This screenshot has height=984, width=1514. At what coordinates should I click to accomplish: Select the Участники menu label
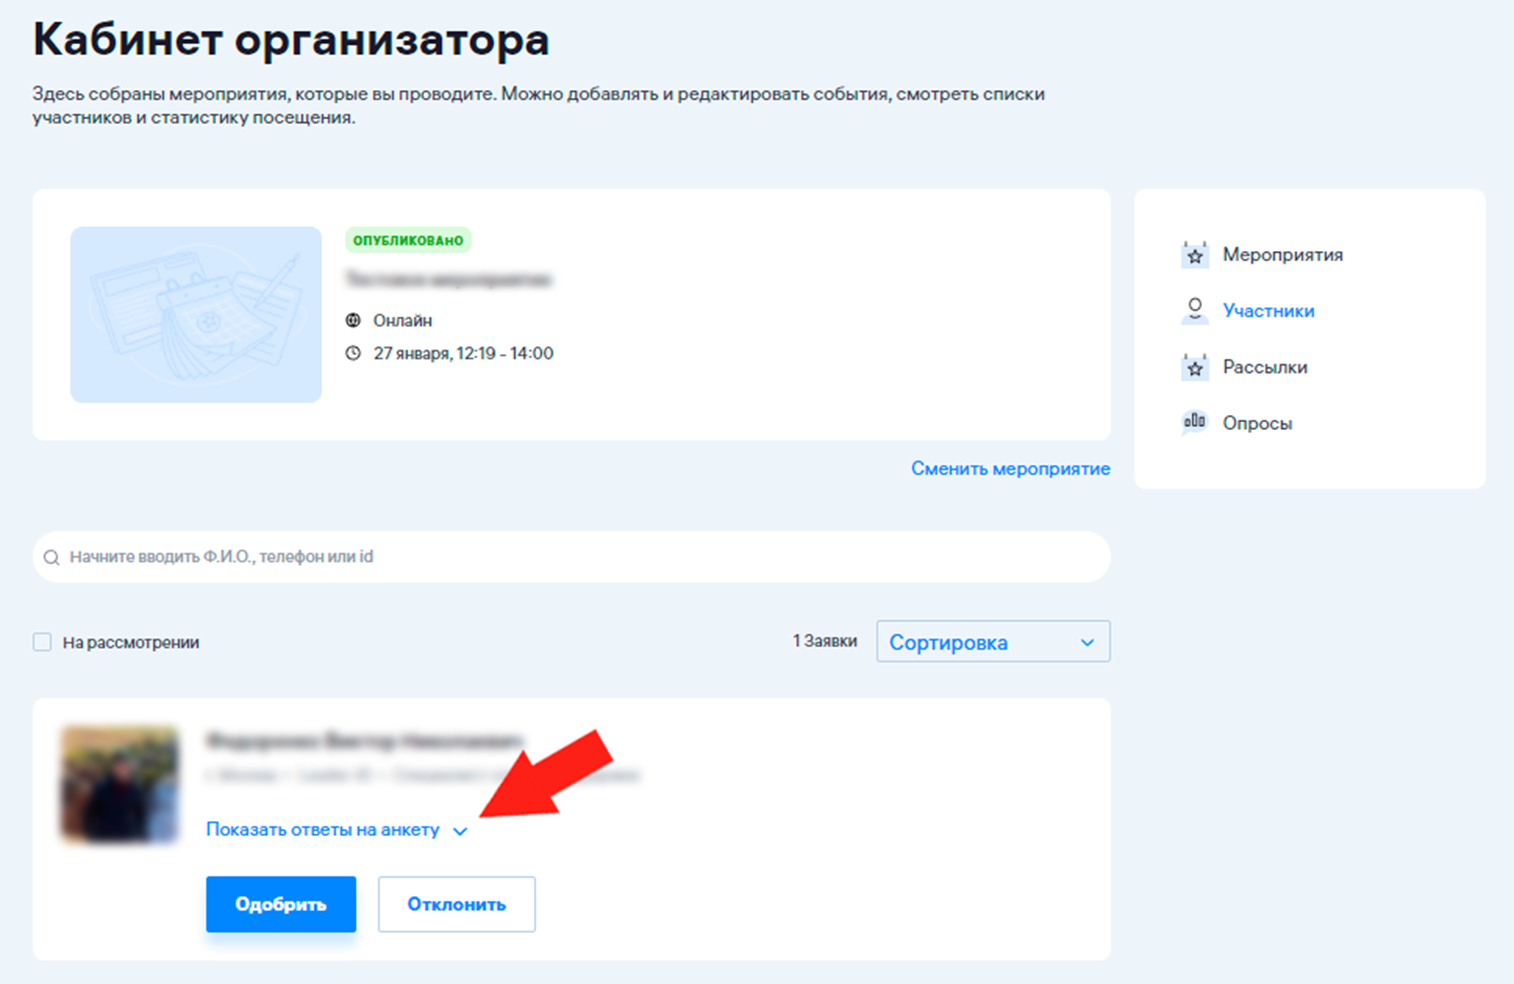[1268, 311]
